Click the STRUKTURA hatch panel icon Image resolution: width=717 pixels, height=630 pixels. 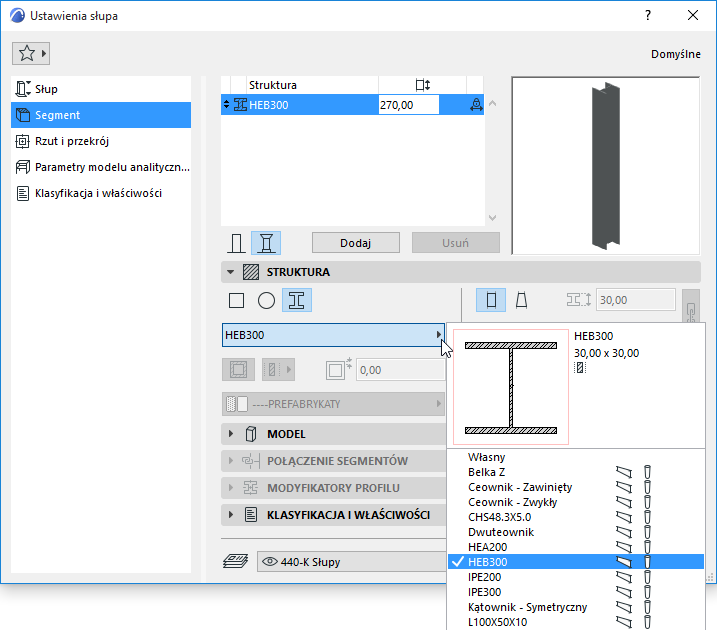click(251, 272)
